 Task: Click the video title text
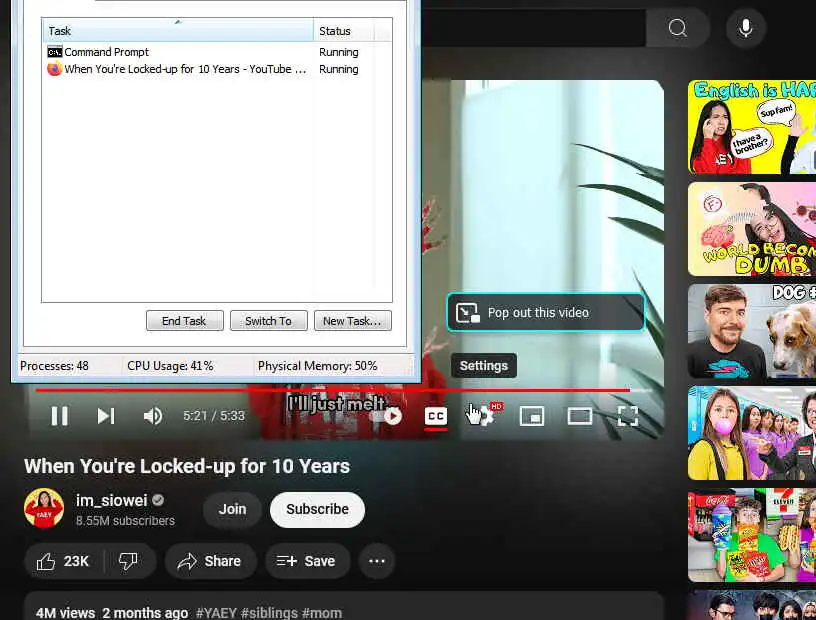click(187, 466)
